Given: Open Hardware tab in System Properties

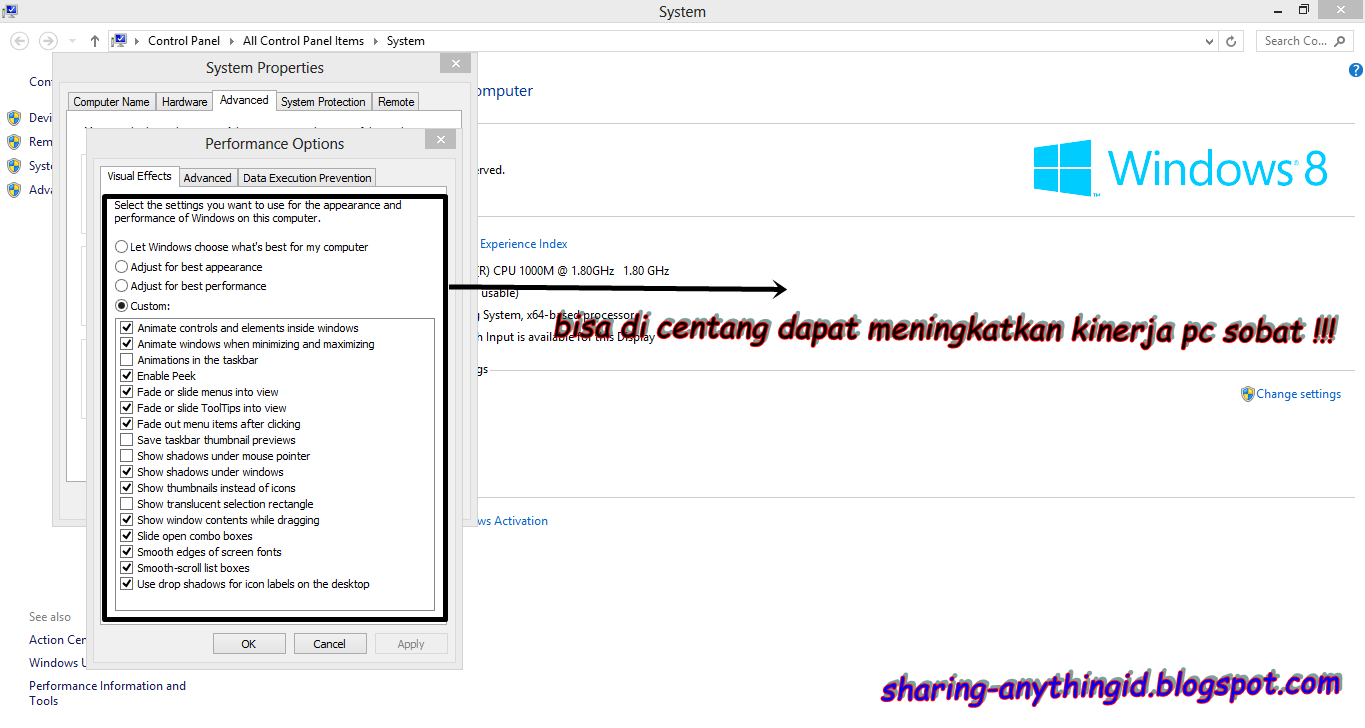Looking at the screenshot, I should (185, 102).
